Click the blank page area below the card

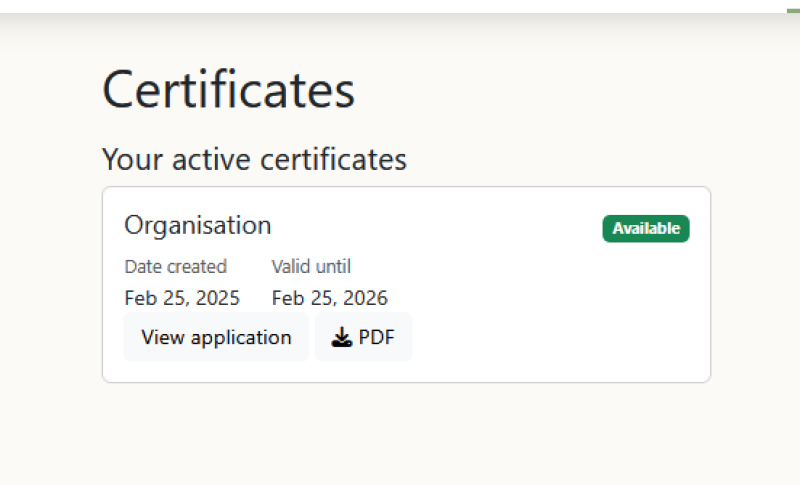[x=400, y=435]
